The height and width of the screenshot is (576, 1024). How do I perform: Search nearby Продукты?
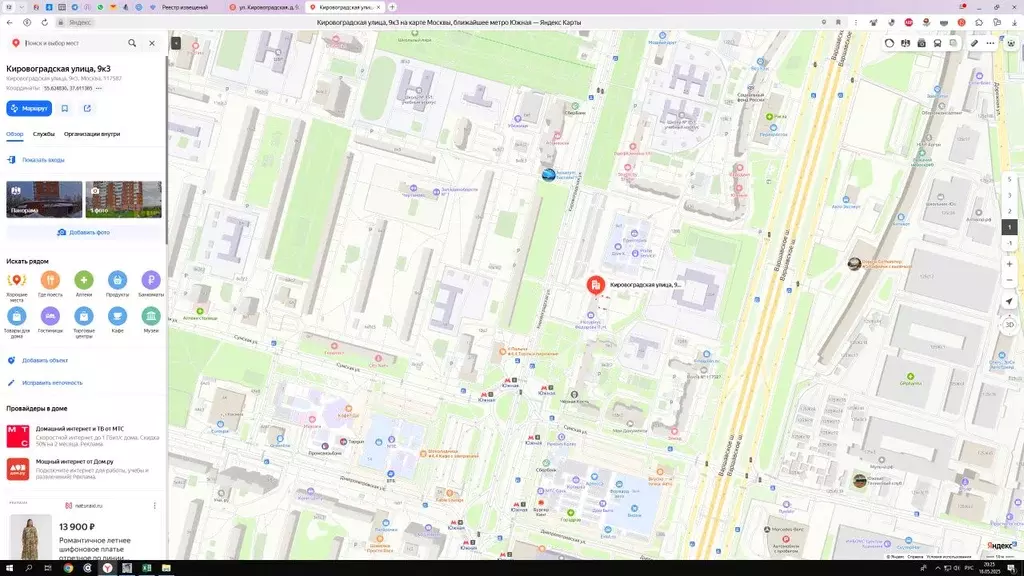(118, 284)
